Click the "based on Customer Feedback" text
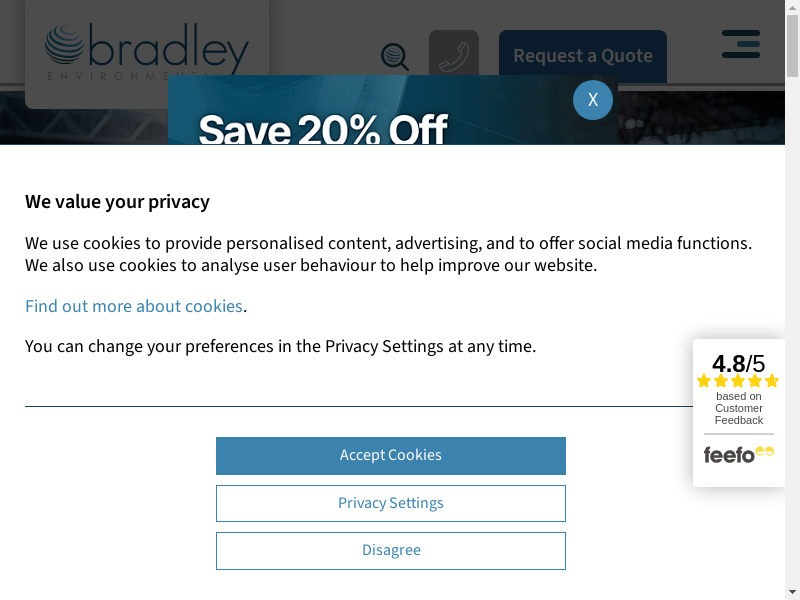Screen dimensions: 800x600 pos(739,408)
